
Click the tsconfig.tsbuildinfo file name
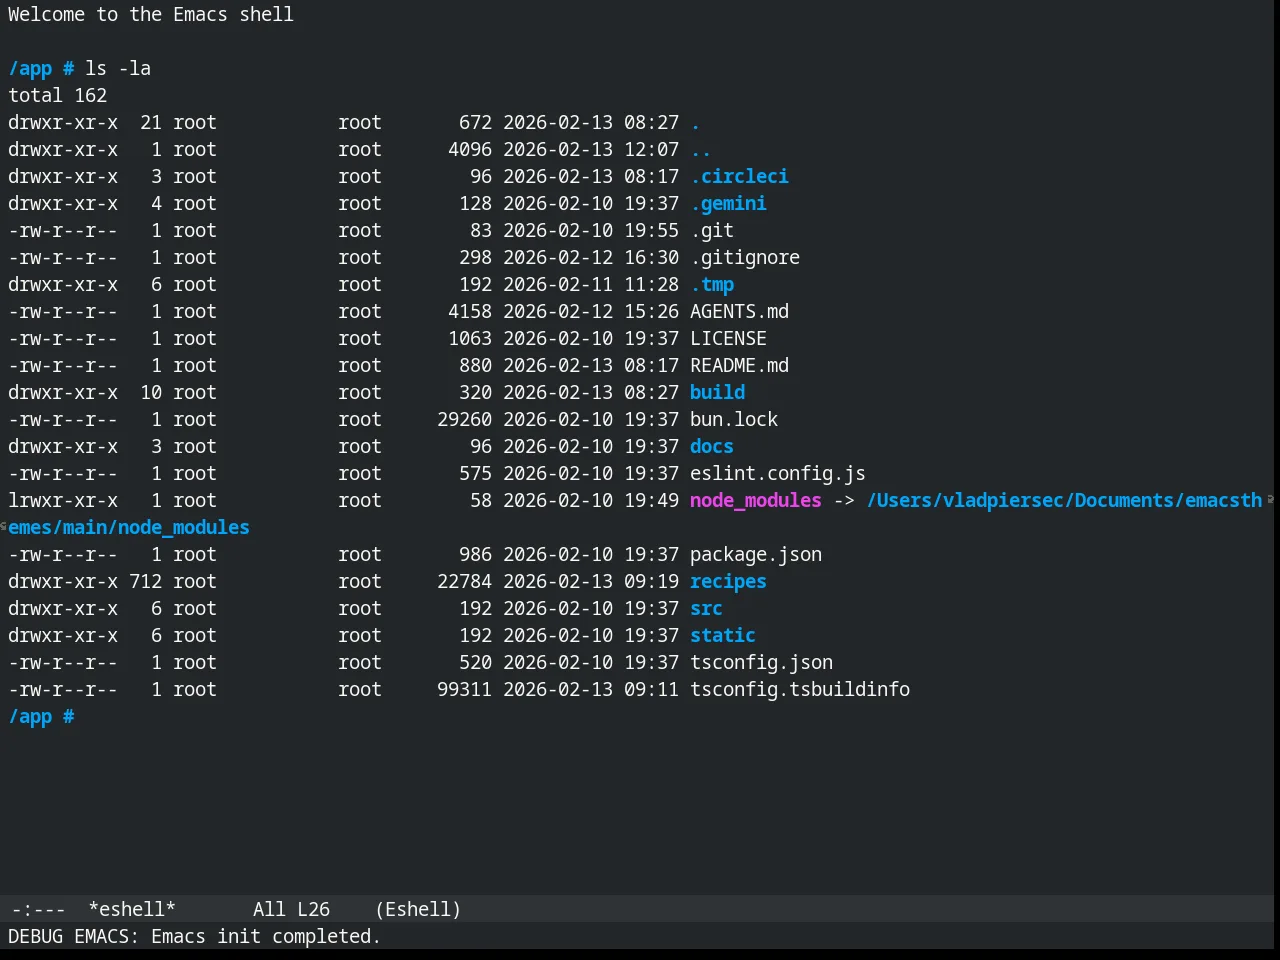800,689
